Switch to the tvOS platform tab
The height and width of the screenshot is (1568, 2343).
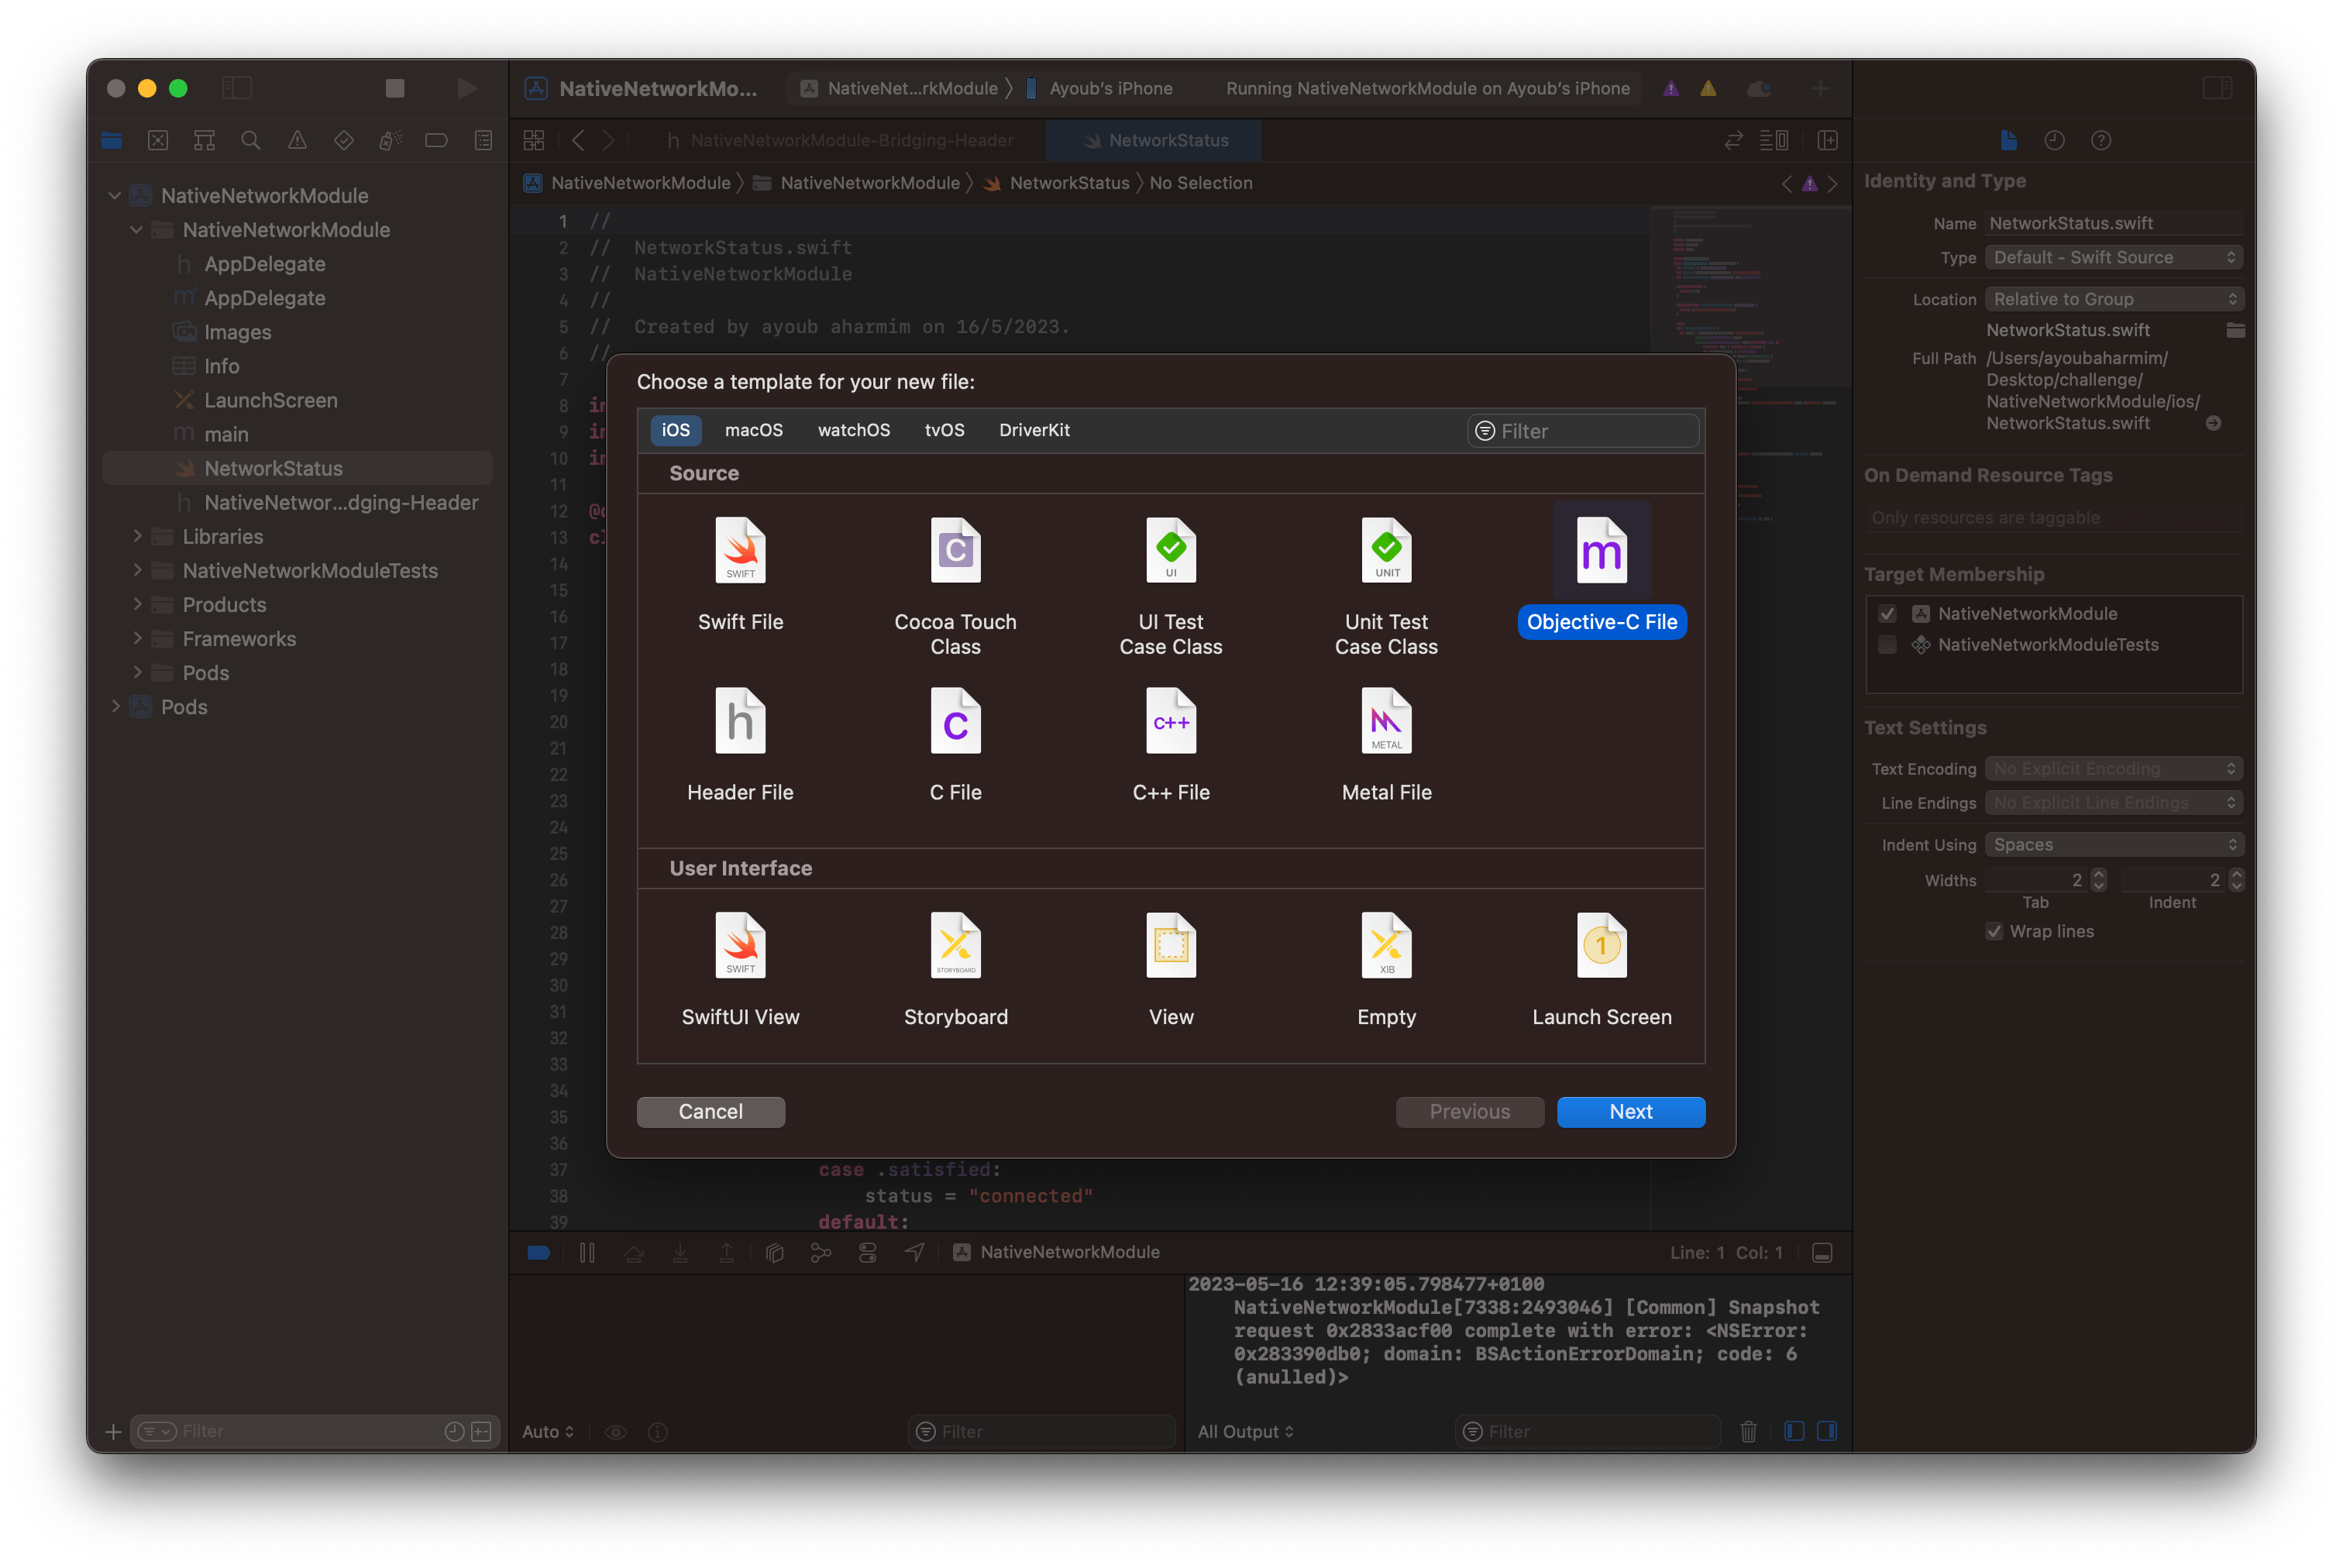(x=944, y=430)
